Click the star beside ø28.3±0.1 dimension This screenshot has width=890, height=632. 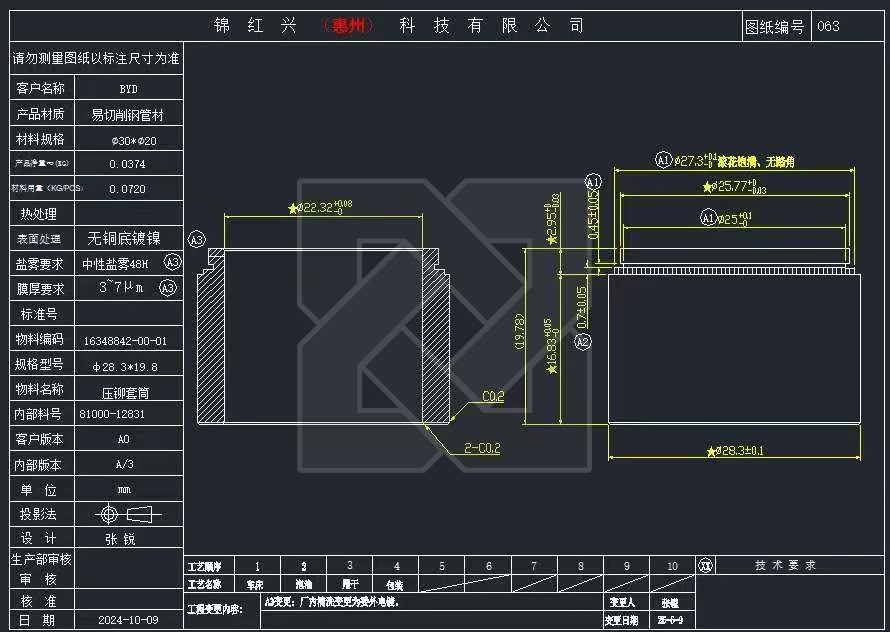[x=710, y=451]
